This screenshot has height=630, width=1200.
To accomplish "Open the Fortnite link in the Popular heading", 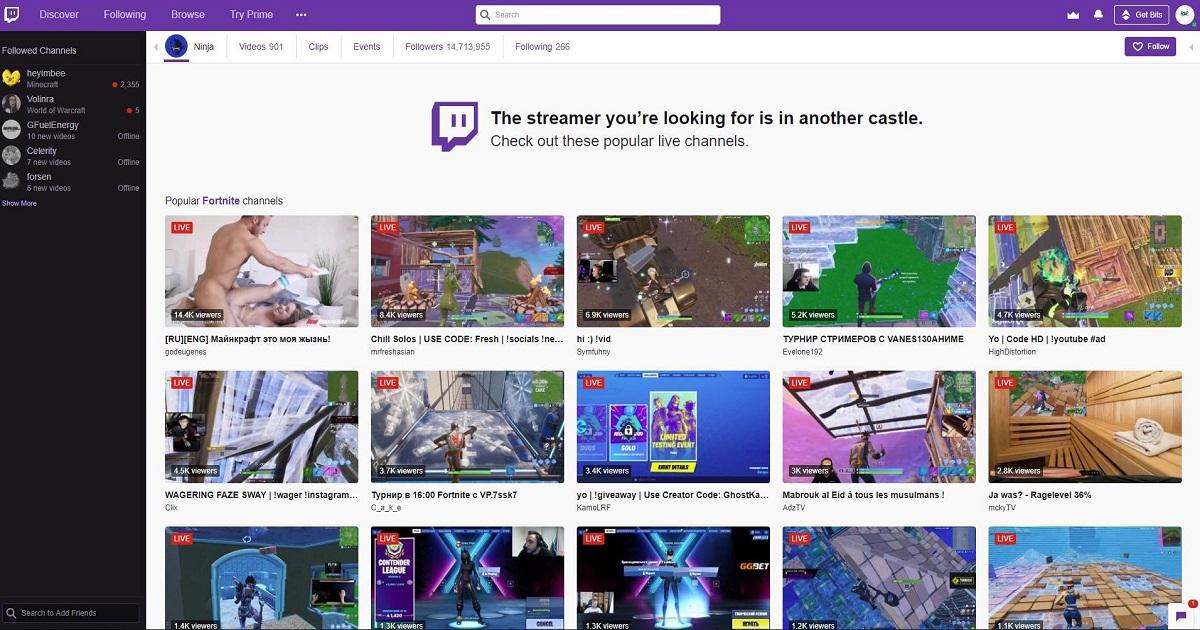I will click(x=221, y=201).
